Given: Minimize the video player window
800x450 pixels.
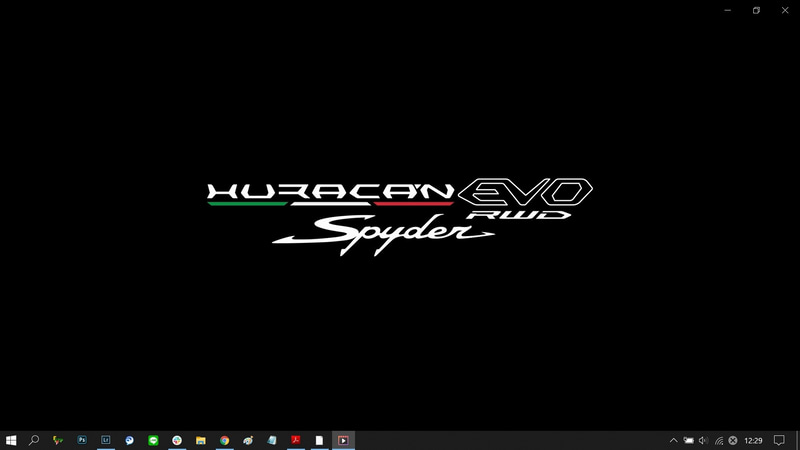Looking at the screenshot, I should pyautogui.click(x=728, y=10).
